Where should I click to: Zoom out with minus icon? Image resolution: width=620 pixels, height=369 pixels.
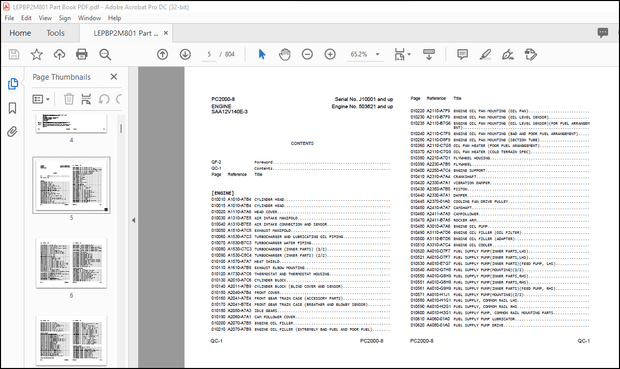click(307, 54)
